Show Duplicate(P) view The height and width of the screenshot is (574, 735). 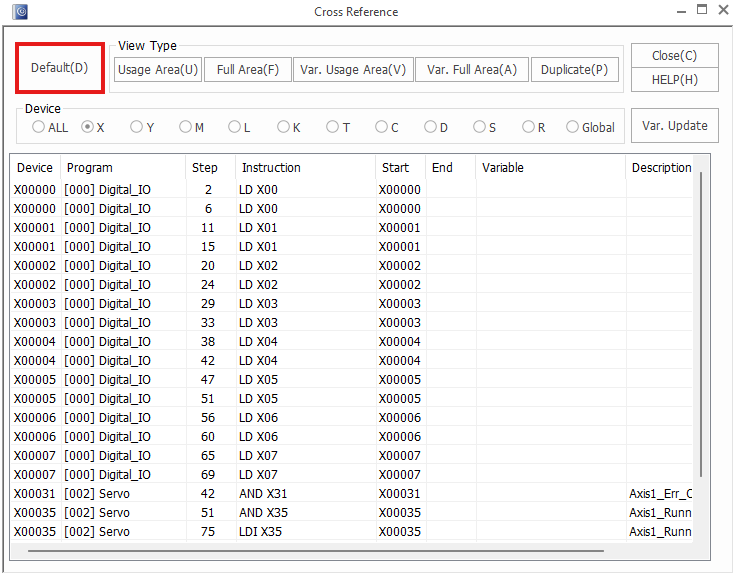click(x=574, y=70)
